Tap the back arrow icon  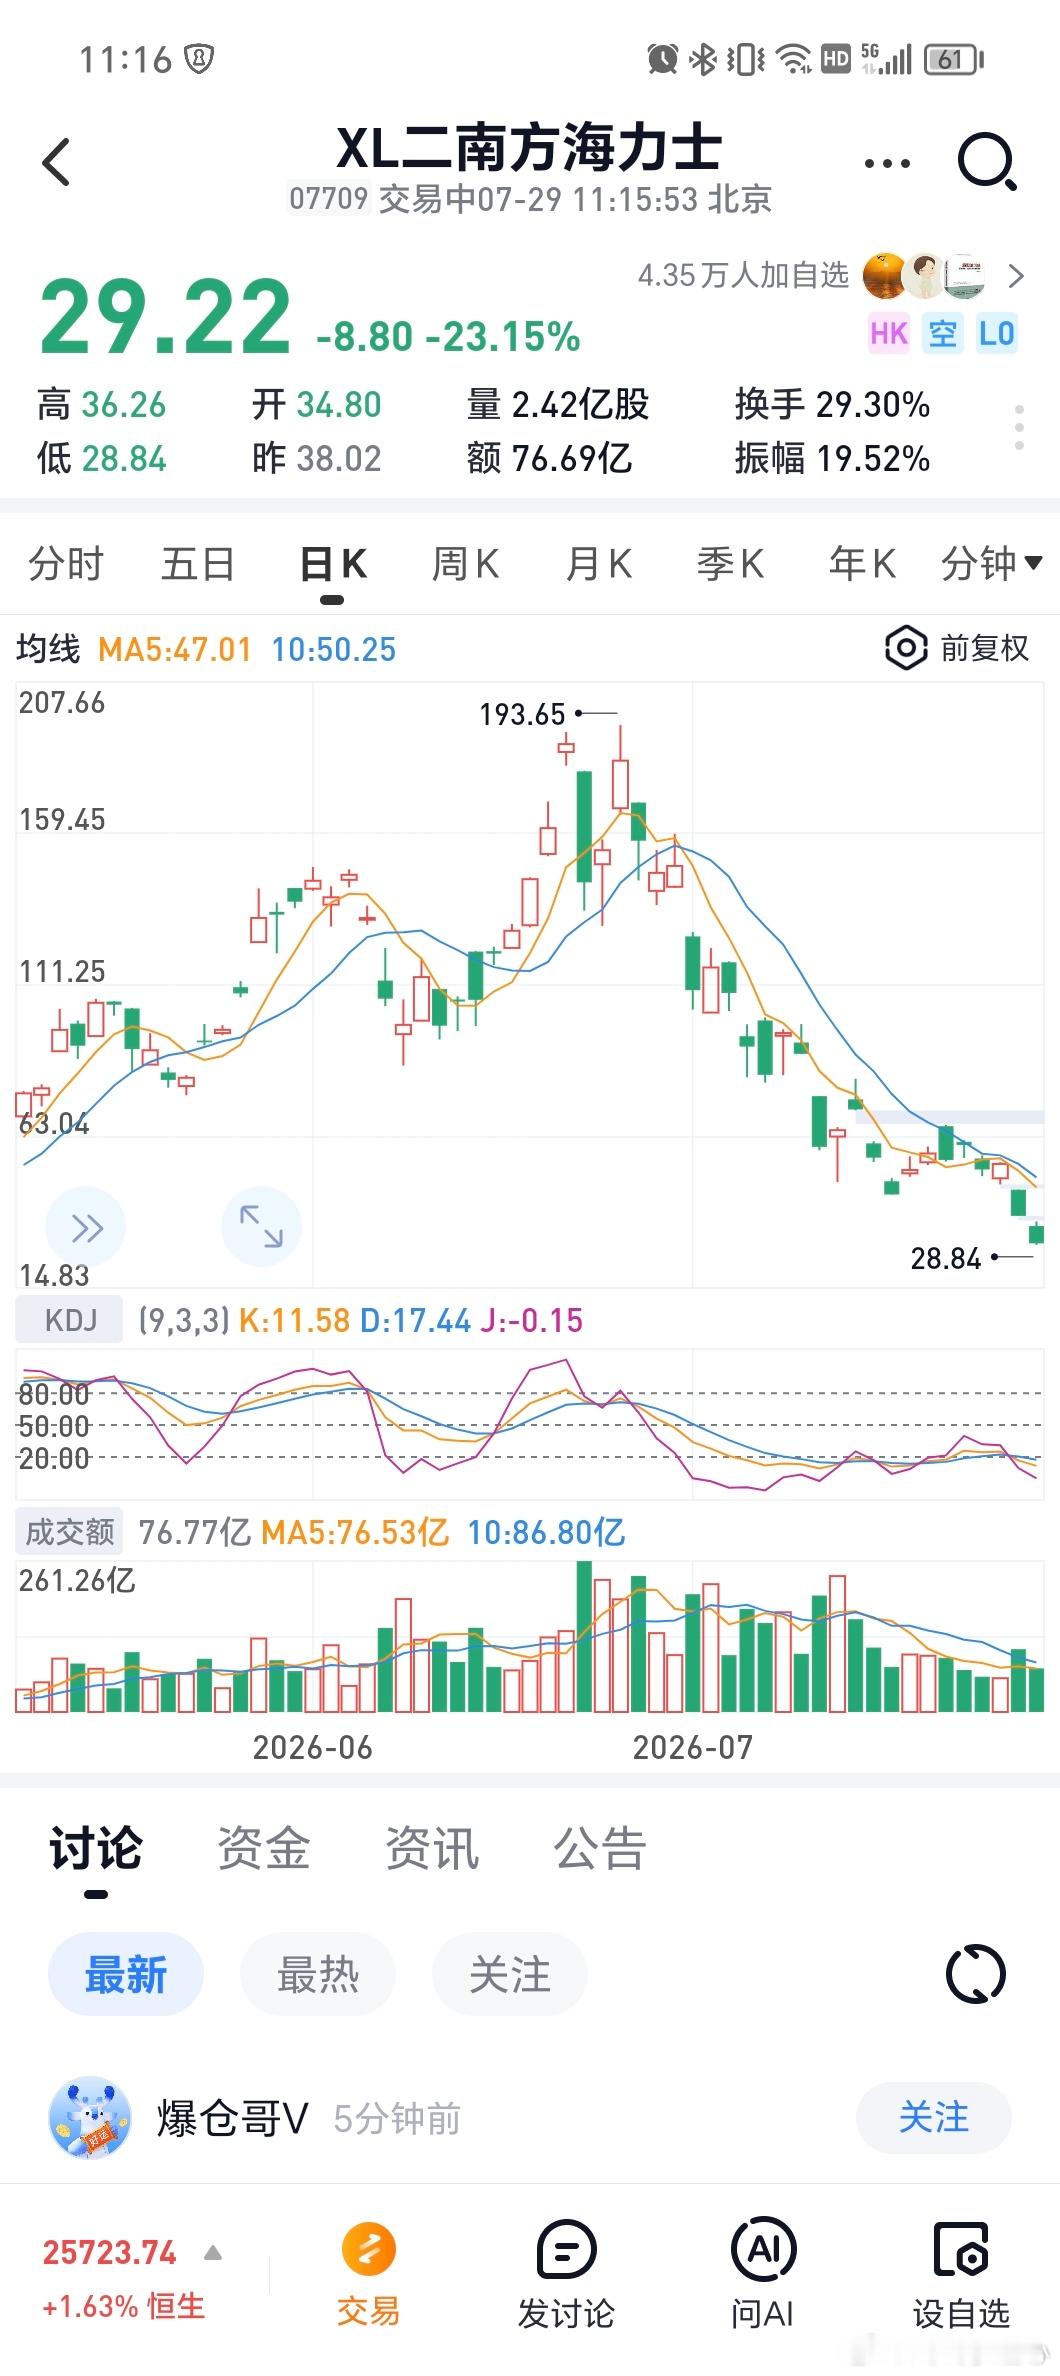point(56,162)
